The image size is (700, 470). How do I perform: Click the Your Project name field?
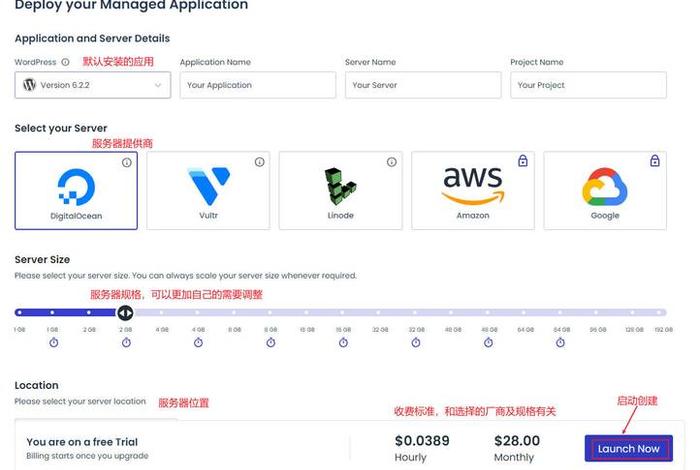click(588, 85)
